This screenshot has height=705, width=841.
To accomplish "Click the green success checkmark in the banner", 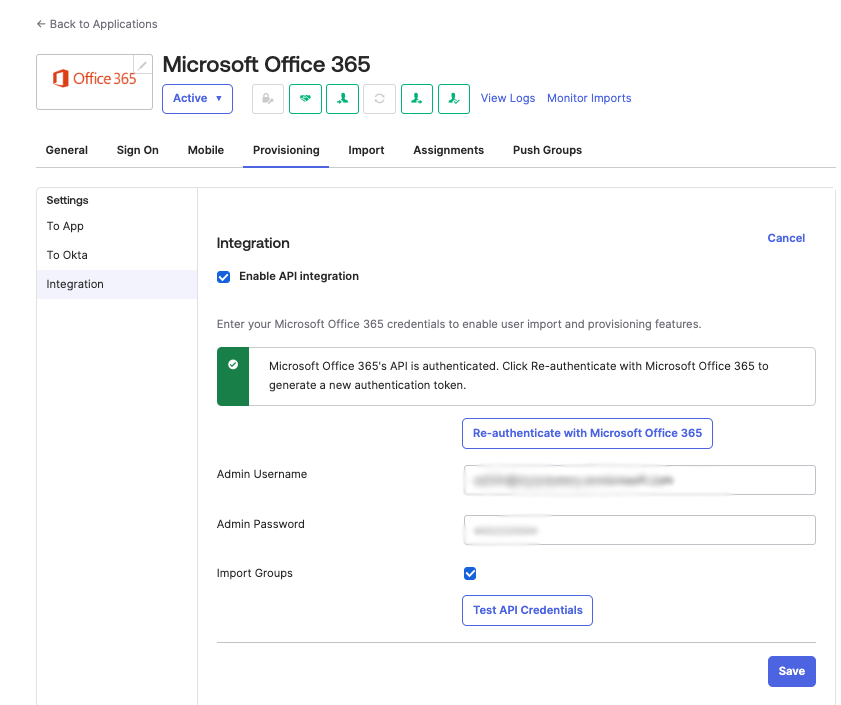I will (233, 365).
